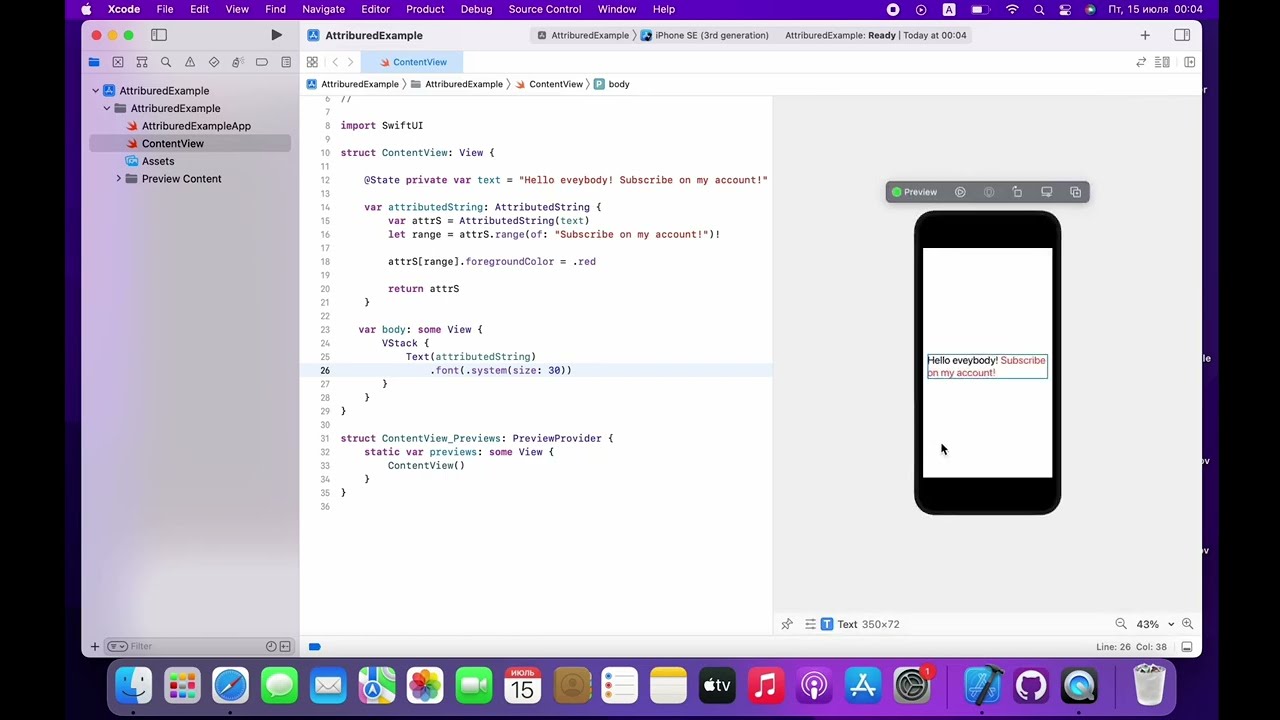
Task: Click the canvas hierarchy list icon
Action: pyautogui.click(x=810, y=624)
